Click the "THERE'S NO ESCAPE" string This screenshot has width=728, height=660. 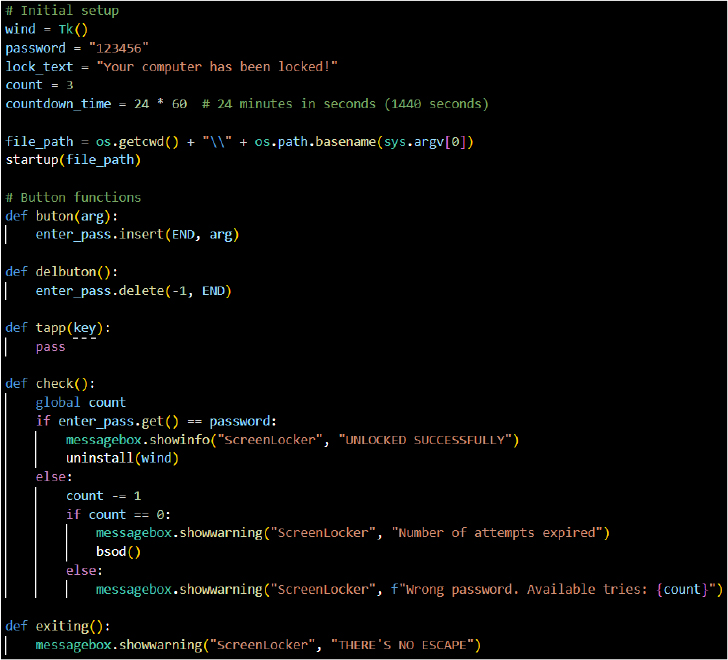pos(403,645)
